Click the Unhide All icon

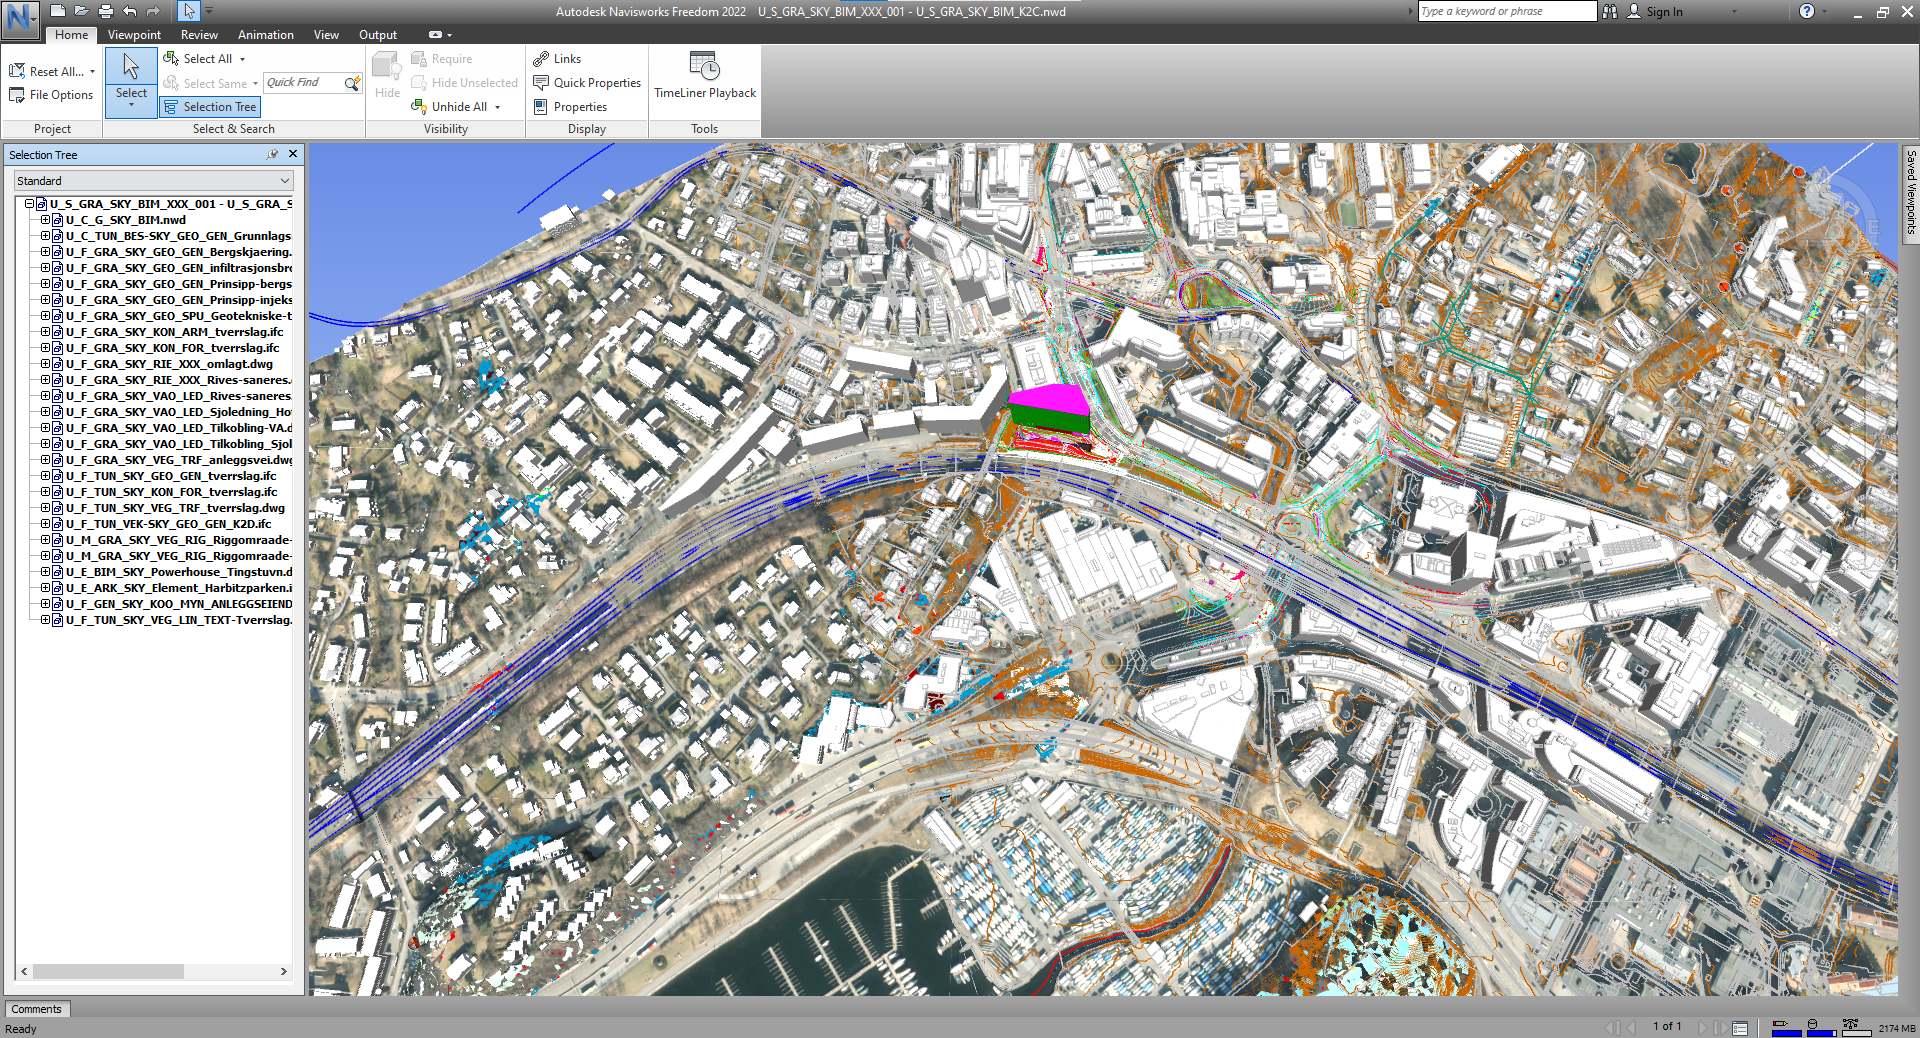(x=419, y=107)
